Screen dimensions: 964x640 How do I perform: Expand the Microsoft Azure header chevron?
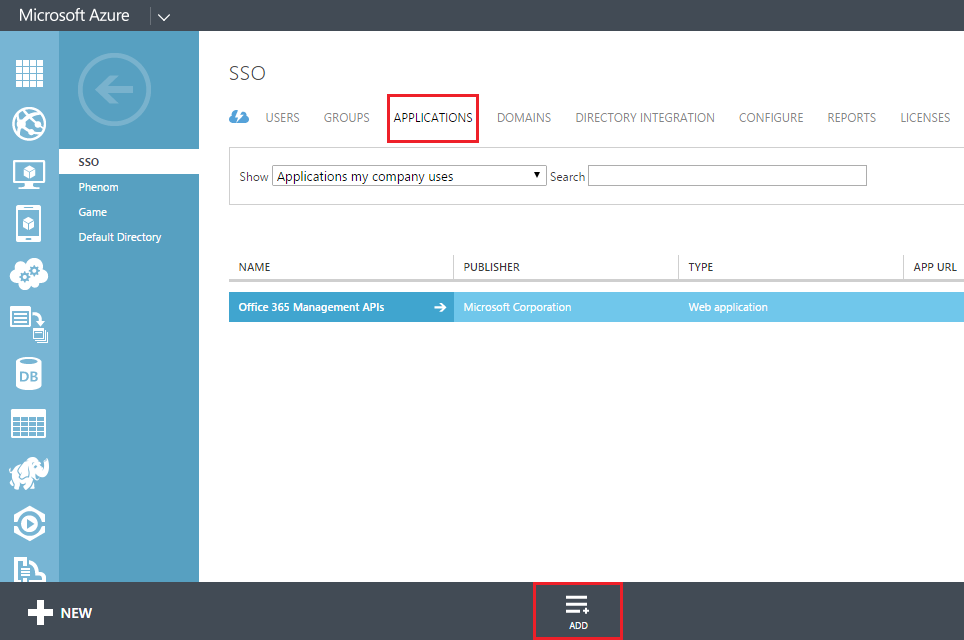[x=164, y=17]
